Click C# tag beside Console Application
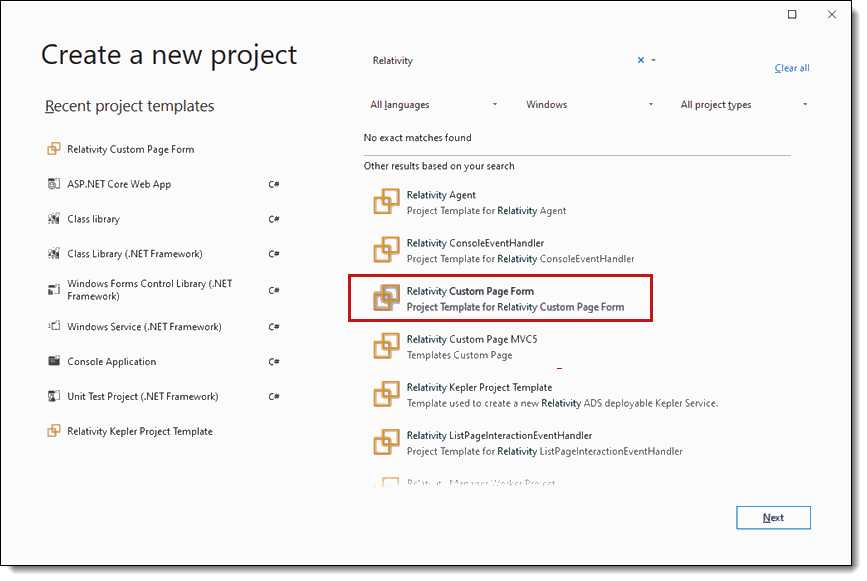Image resolution: width=867 pixels, height=581 pixels. click(x=274, y=362)
